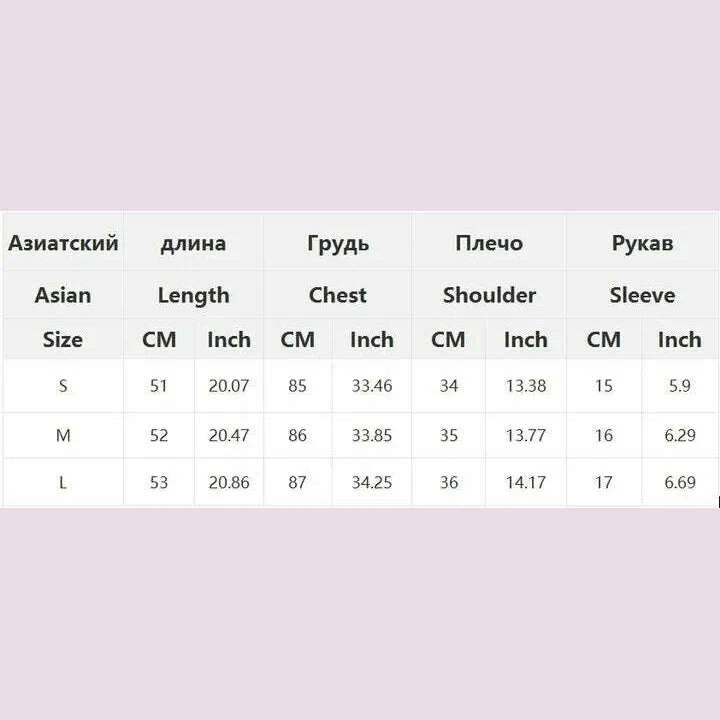Select the 53 cm length value

pyautogui.click(x=158, y=483)
